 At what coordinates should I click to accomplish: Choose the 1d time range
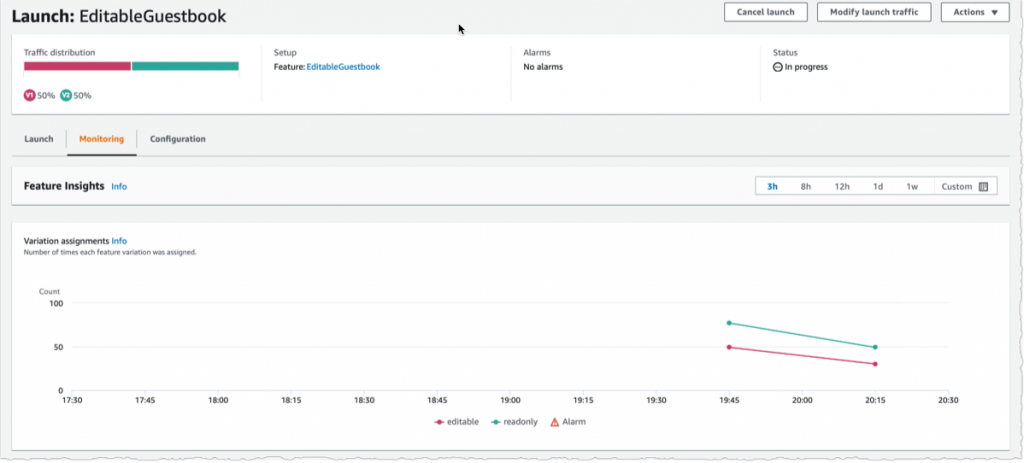[x=877, y=187]
